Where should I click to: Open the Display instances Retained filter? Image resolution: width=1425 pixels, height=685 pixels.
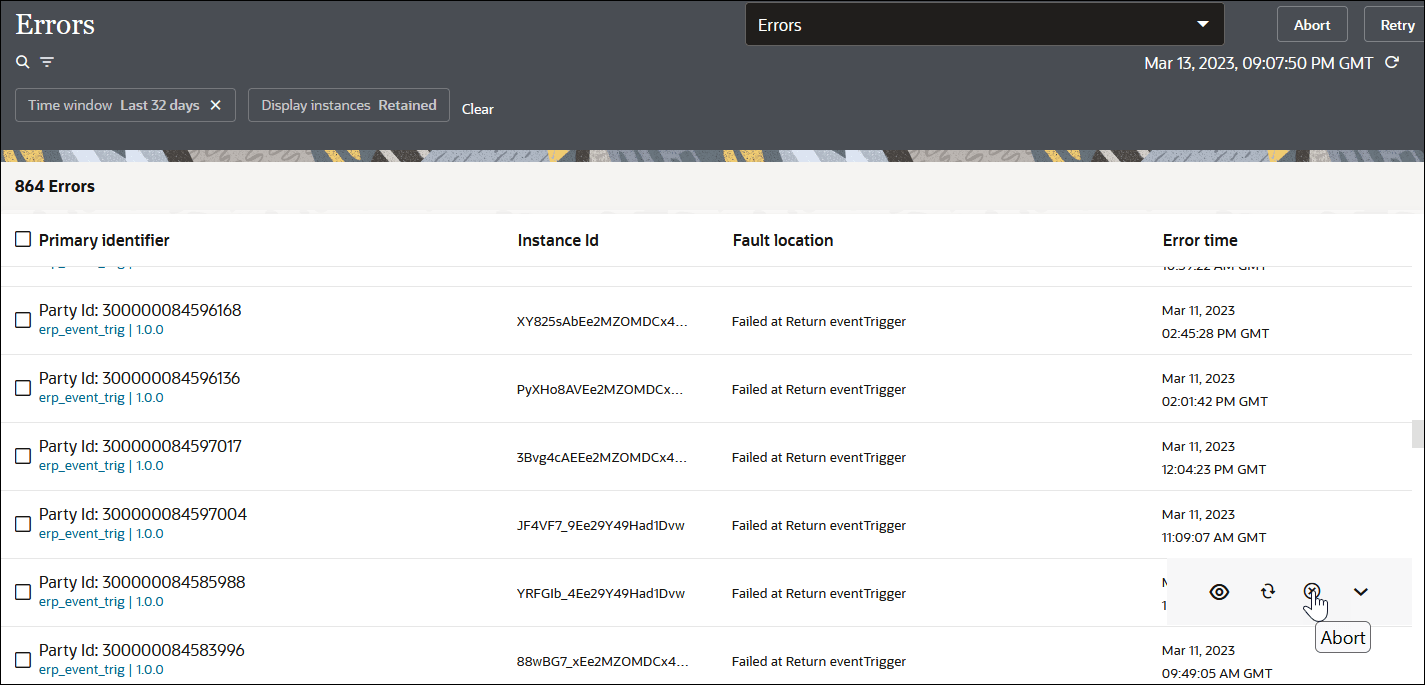coord(349,105)
